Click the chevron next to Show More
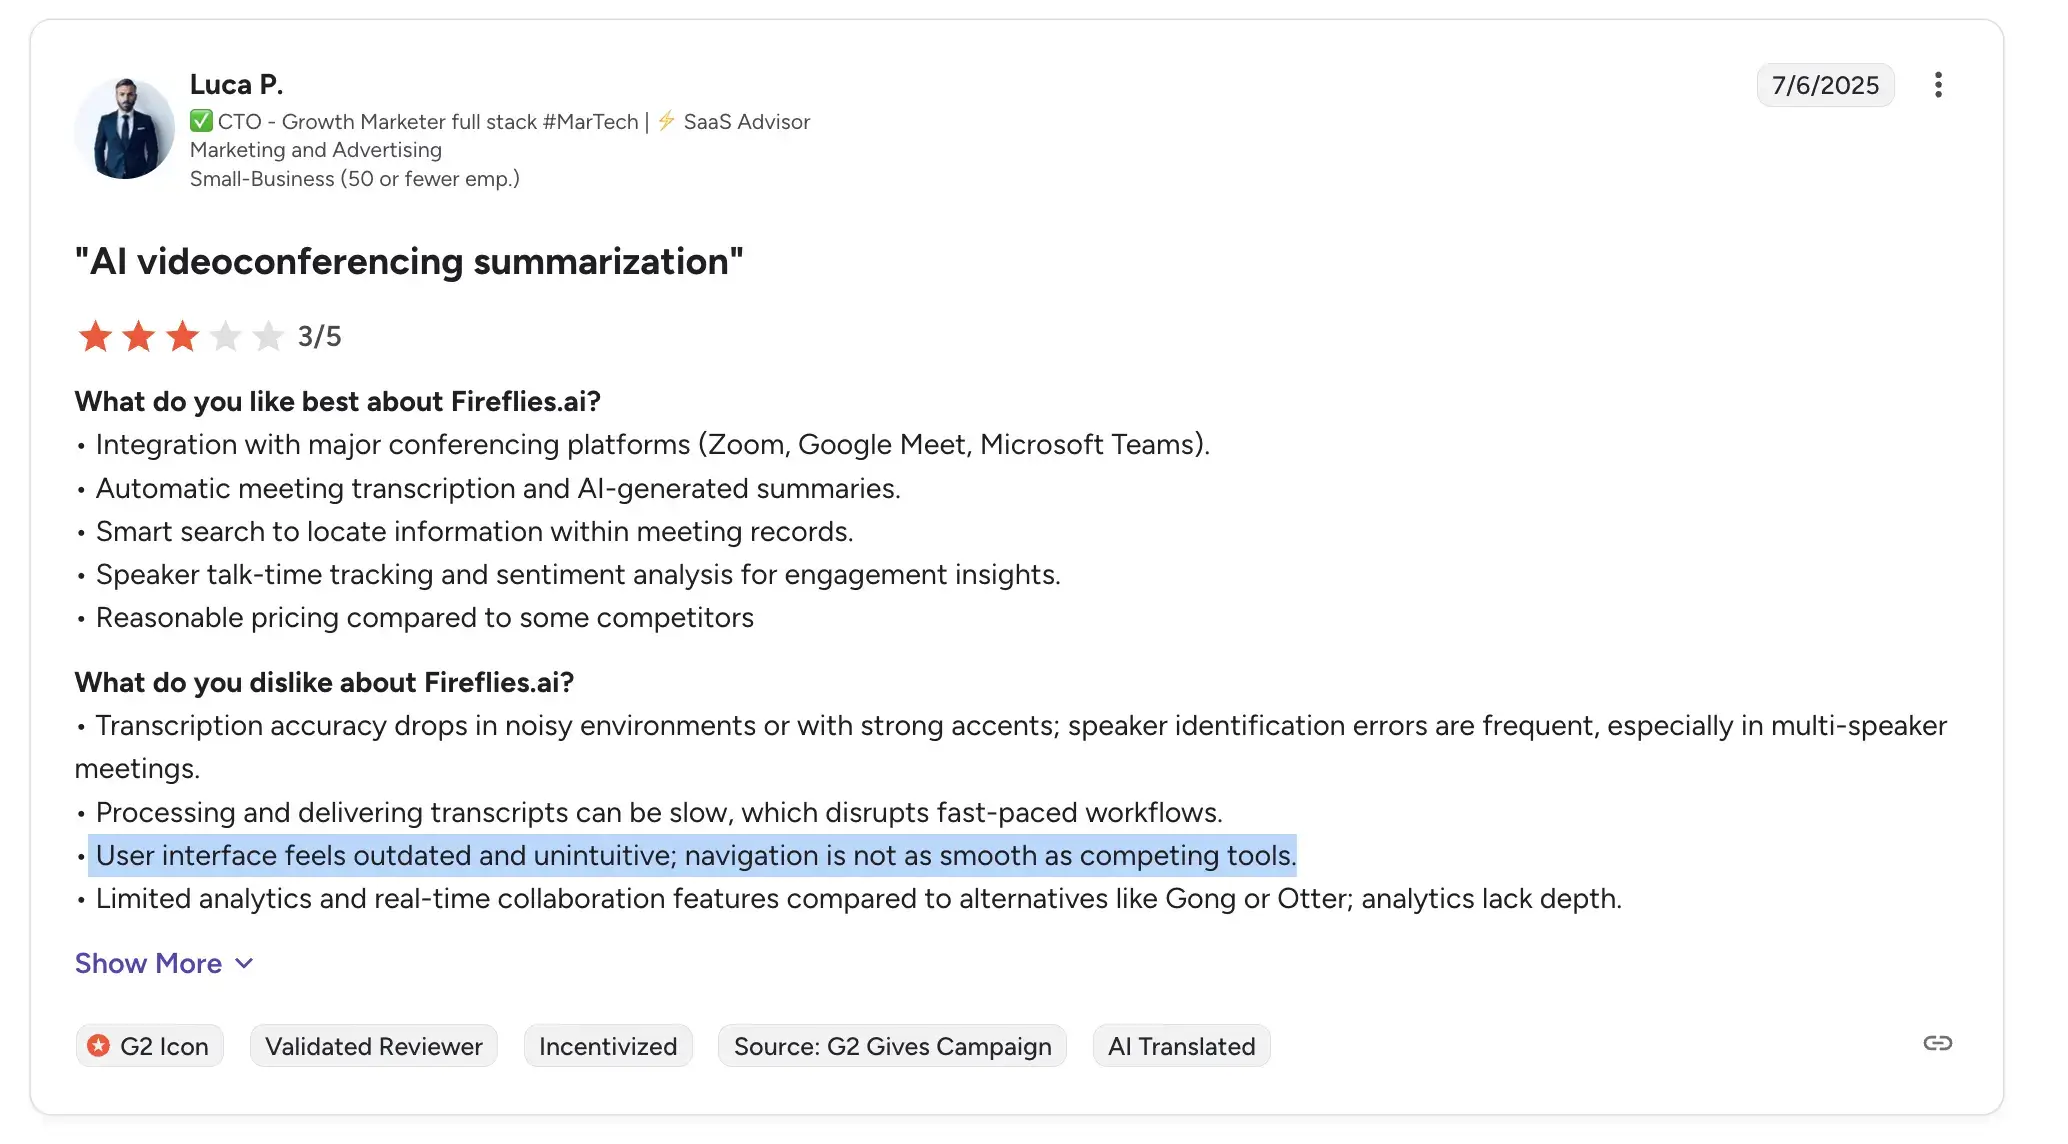The width and height of the screenshot is (2068, 1144). (244, 963)
